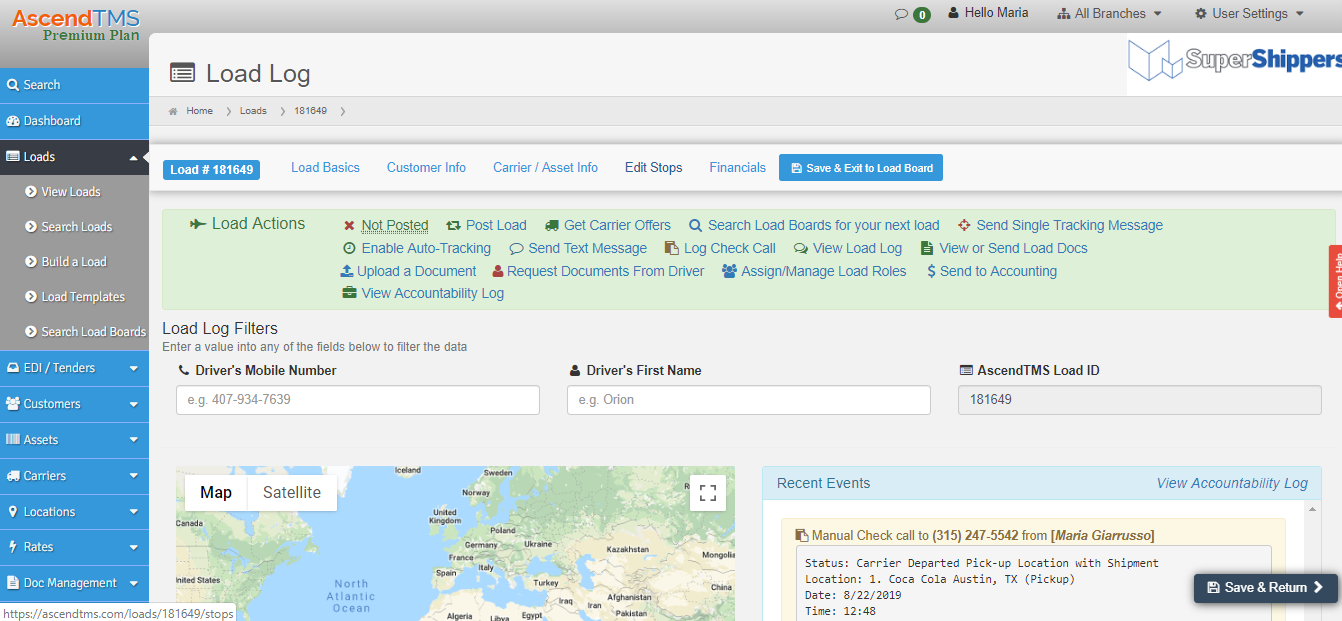Image resolution: width=1342 pixels, height=621 pixels.
Task: Click the Home breadcrumb icon
Action: point(174,111)
